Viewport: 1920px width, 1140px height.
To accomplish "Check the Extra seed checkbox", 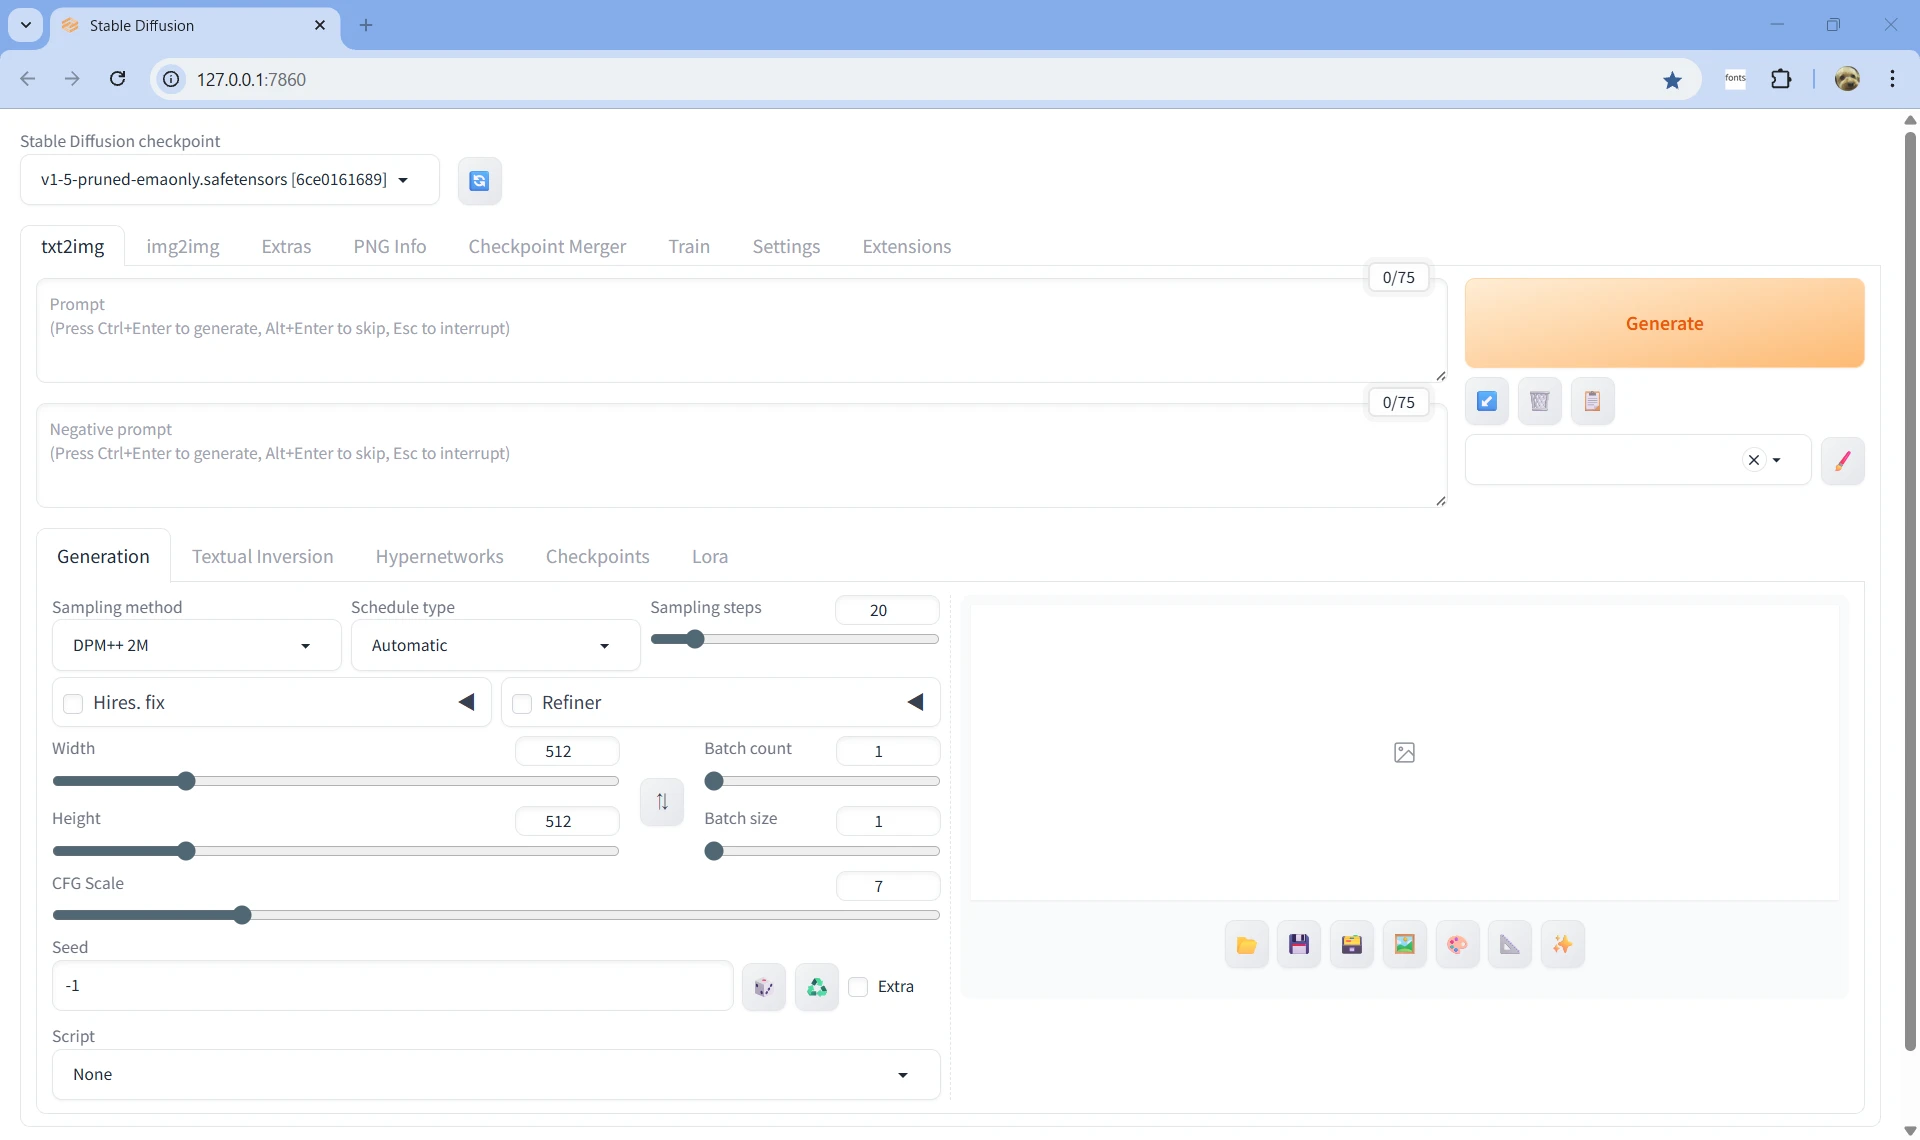I will [x=858, y=987].
